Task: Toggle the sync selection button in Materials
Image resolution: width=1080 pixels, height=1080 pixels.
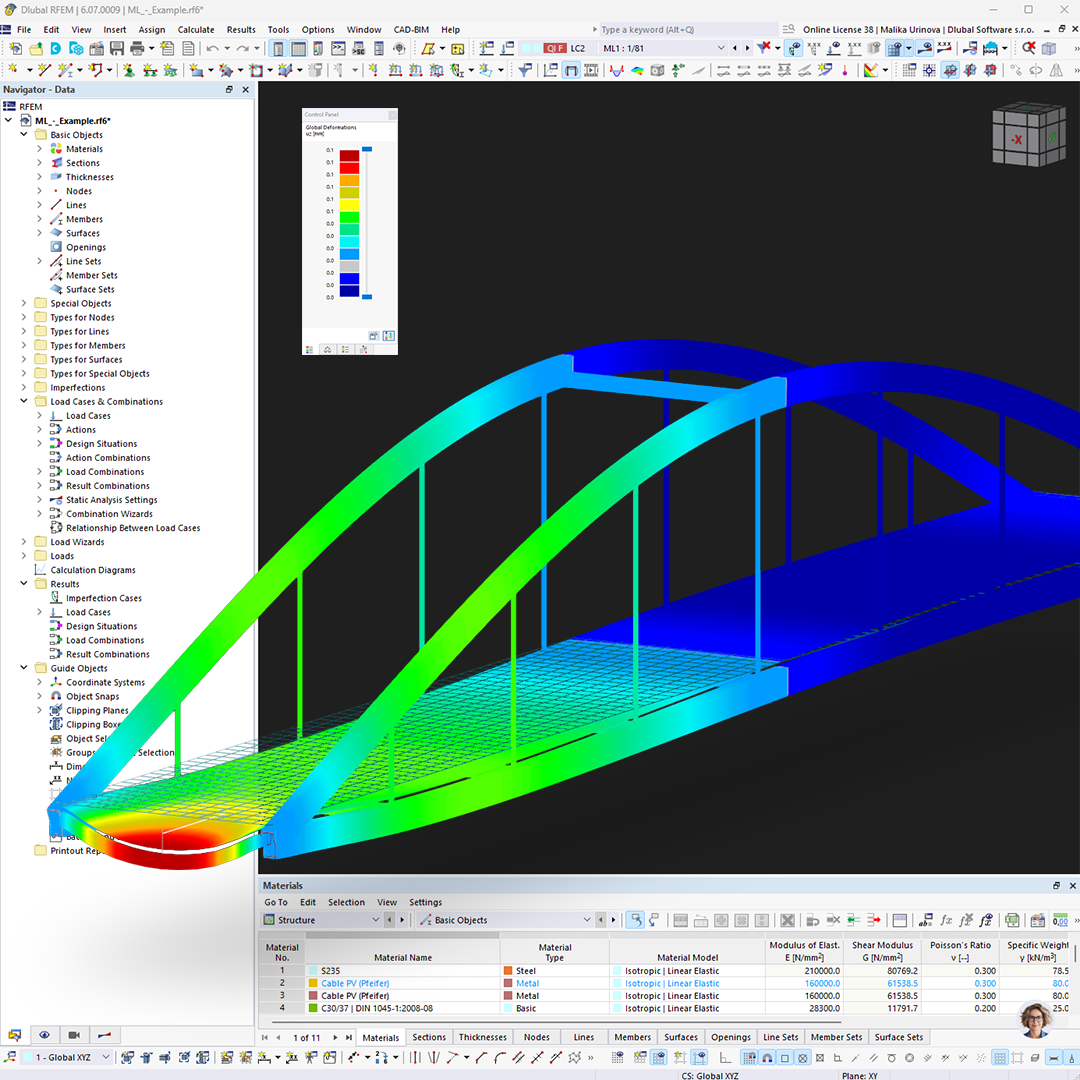Action: pyautogui.click(x=635, y=920)
